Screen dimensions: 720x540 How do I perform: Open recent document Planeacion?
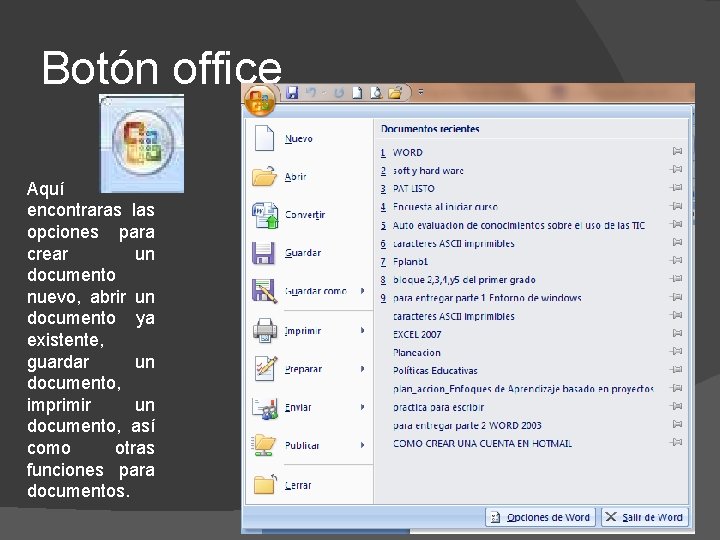(416, 353)
